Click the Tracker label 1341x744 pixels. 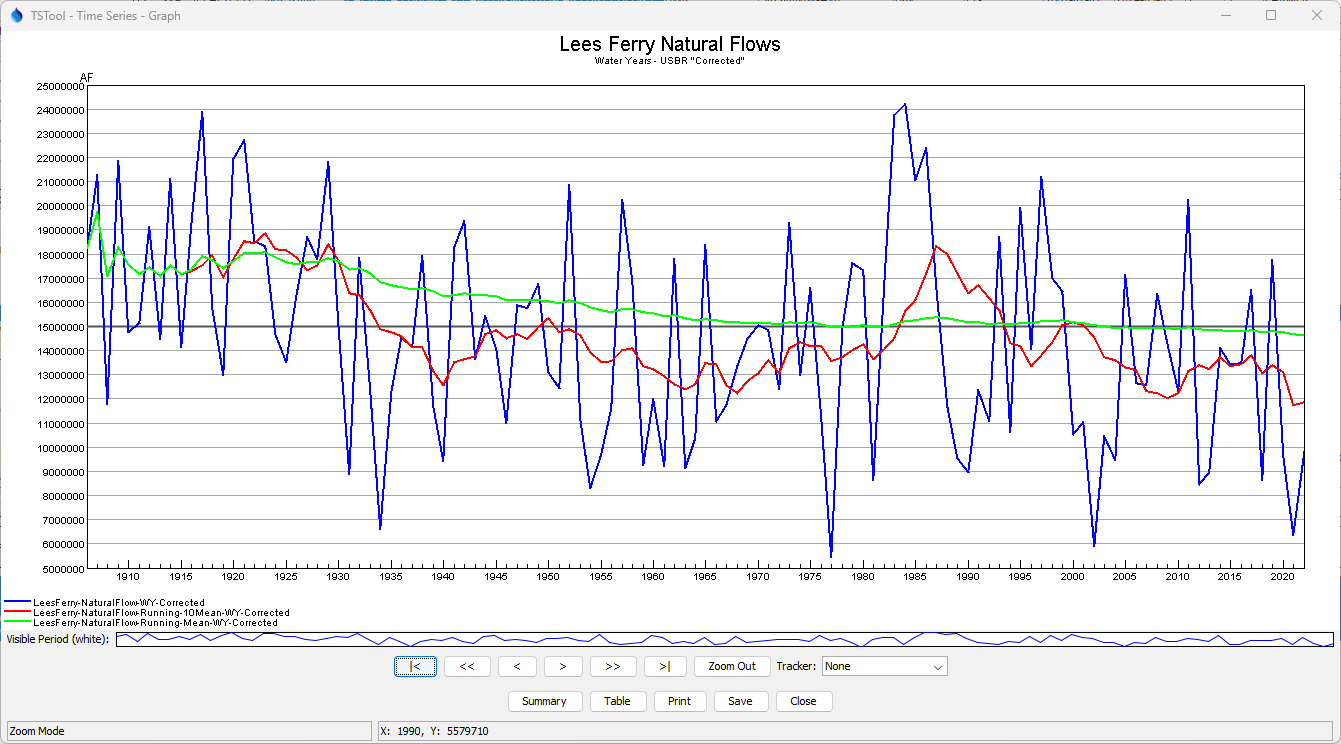point(796,666)
